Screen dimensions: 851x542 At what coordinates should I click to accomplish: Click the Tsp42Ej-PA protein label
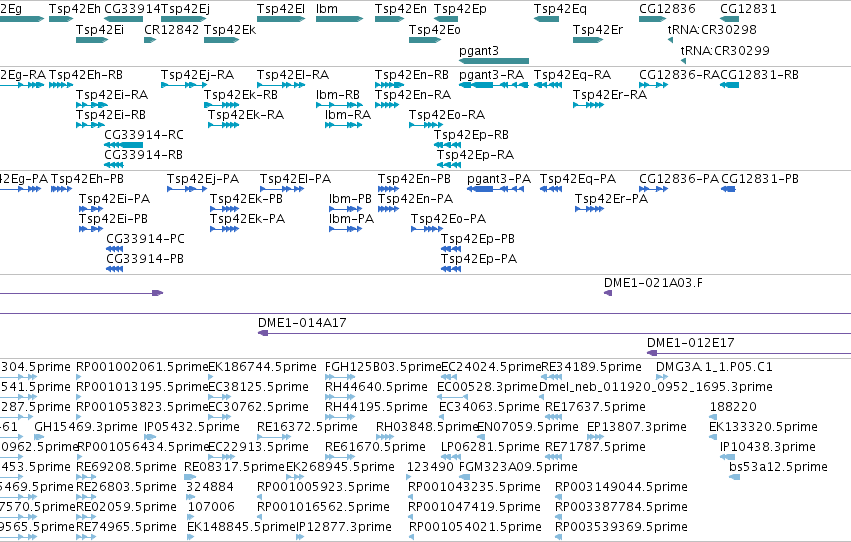click(203, 178)
